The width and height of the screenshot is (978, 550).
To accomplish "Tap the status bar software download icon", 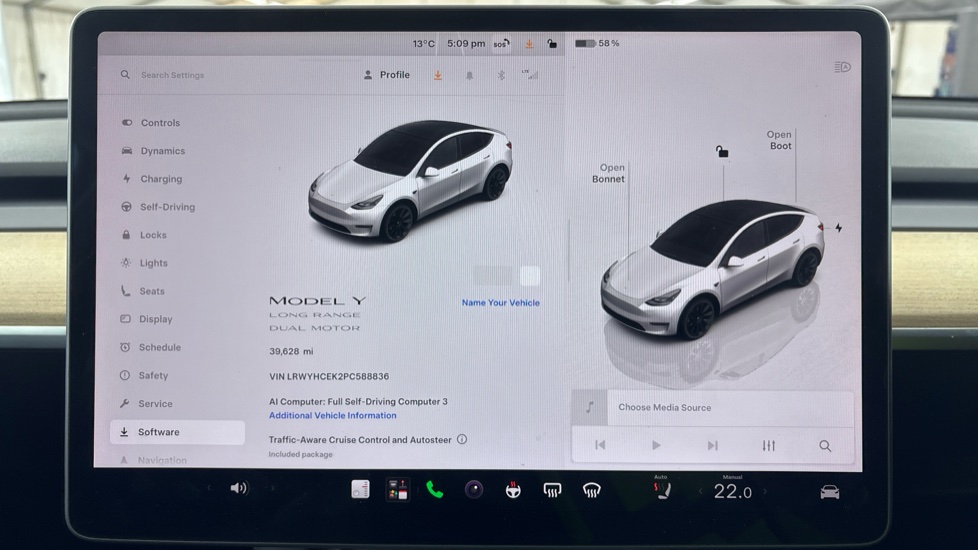I will coord(529,44).
